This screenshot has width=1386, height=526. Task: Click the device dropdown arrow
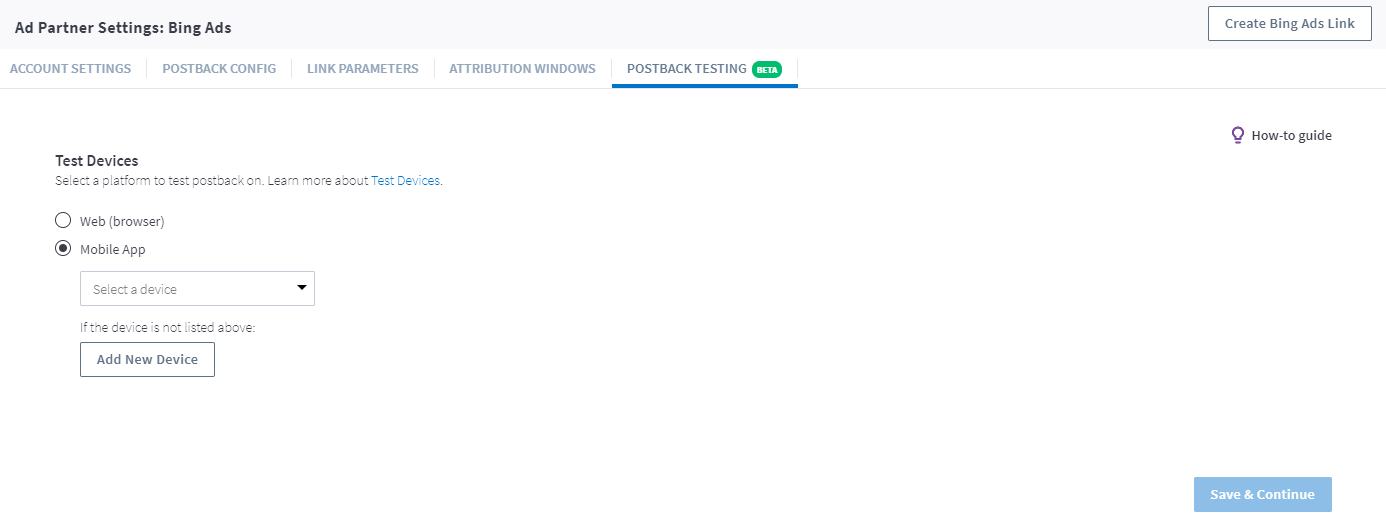click(302, 288)
